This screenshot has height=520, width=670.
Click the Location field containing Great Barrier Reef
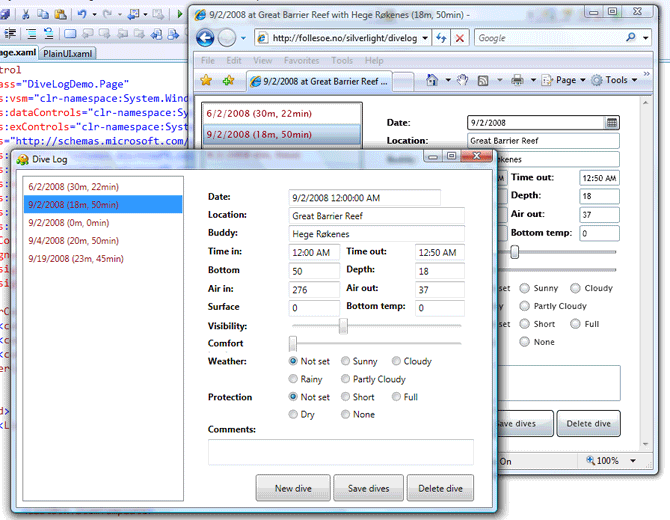click(x=376, y=216)
